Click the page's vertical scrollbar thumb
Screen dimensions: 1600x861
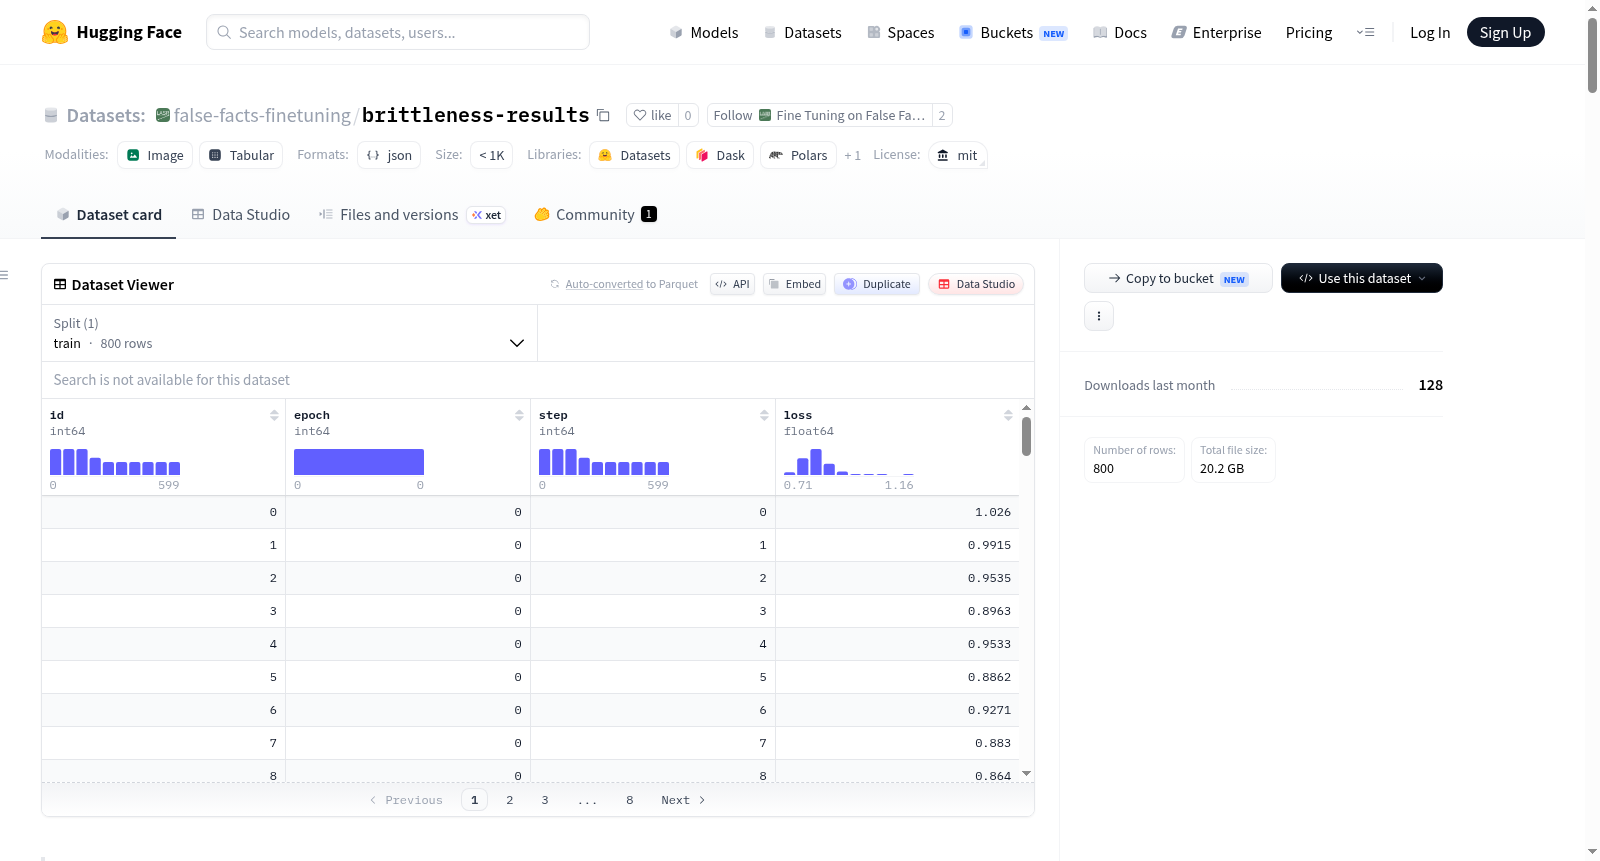[x=1592, y=55]
